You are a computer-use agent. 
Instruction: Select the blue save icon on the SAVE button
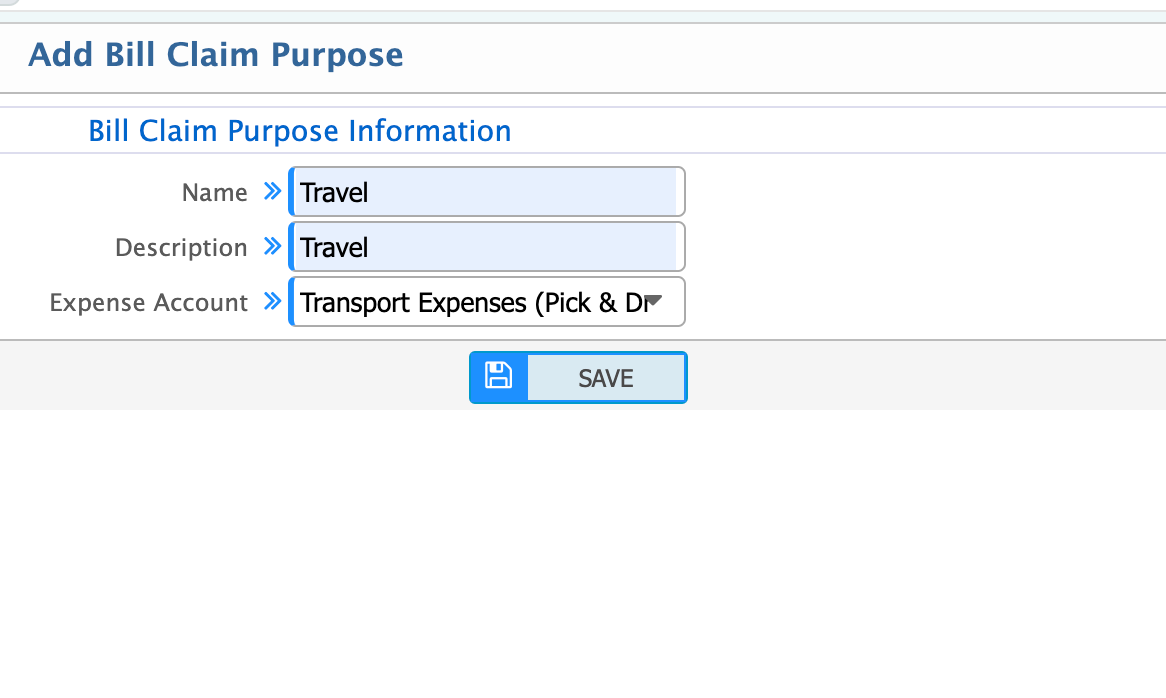(498, 377)
